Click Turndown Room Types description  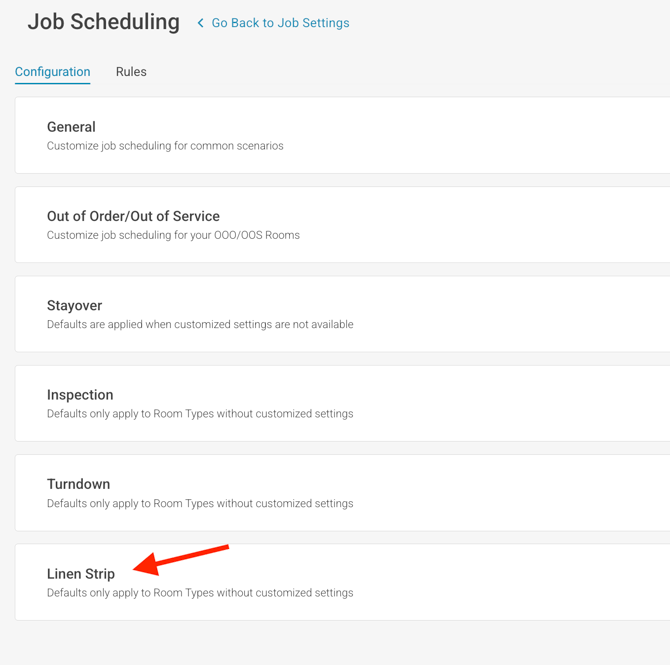pyautogui.click(x=200, y=503)
